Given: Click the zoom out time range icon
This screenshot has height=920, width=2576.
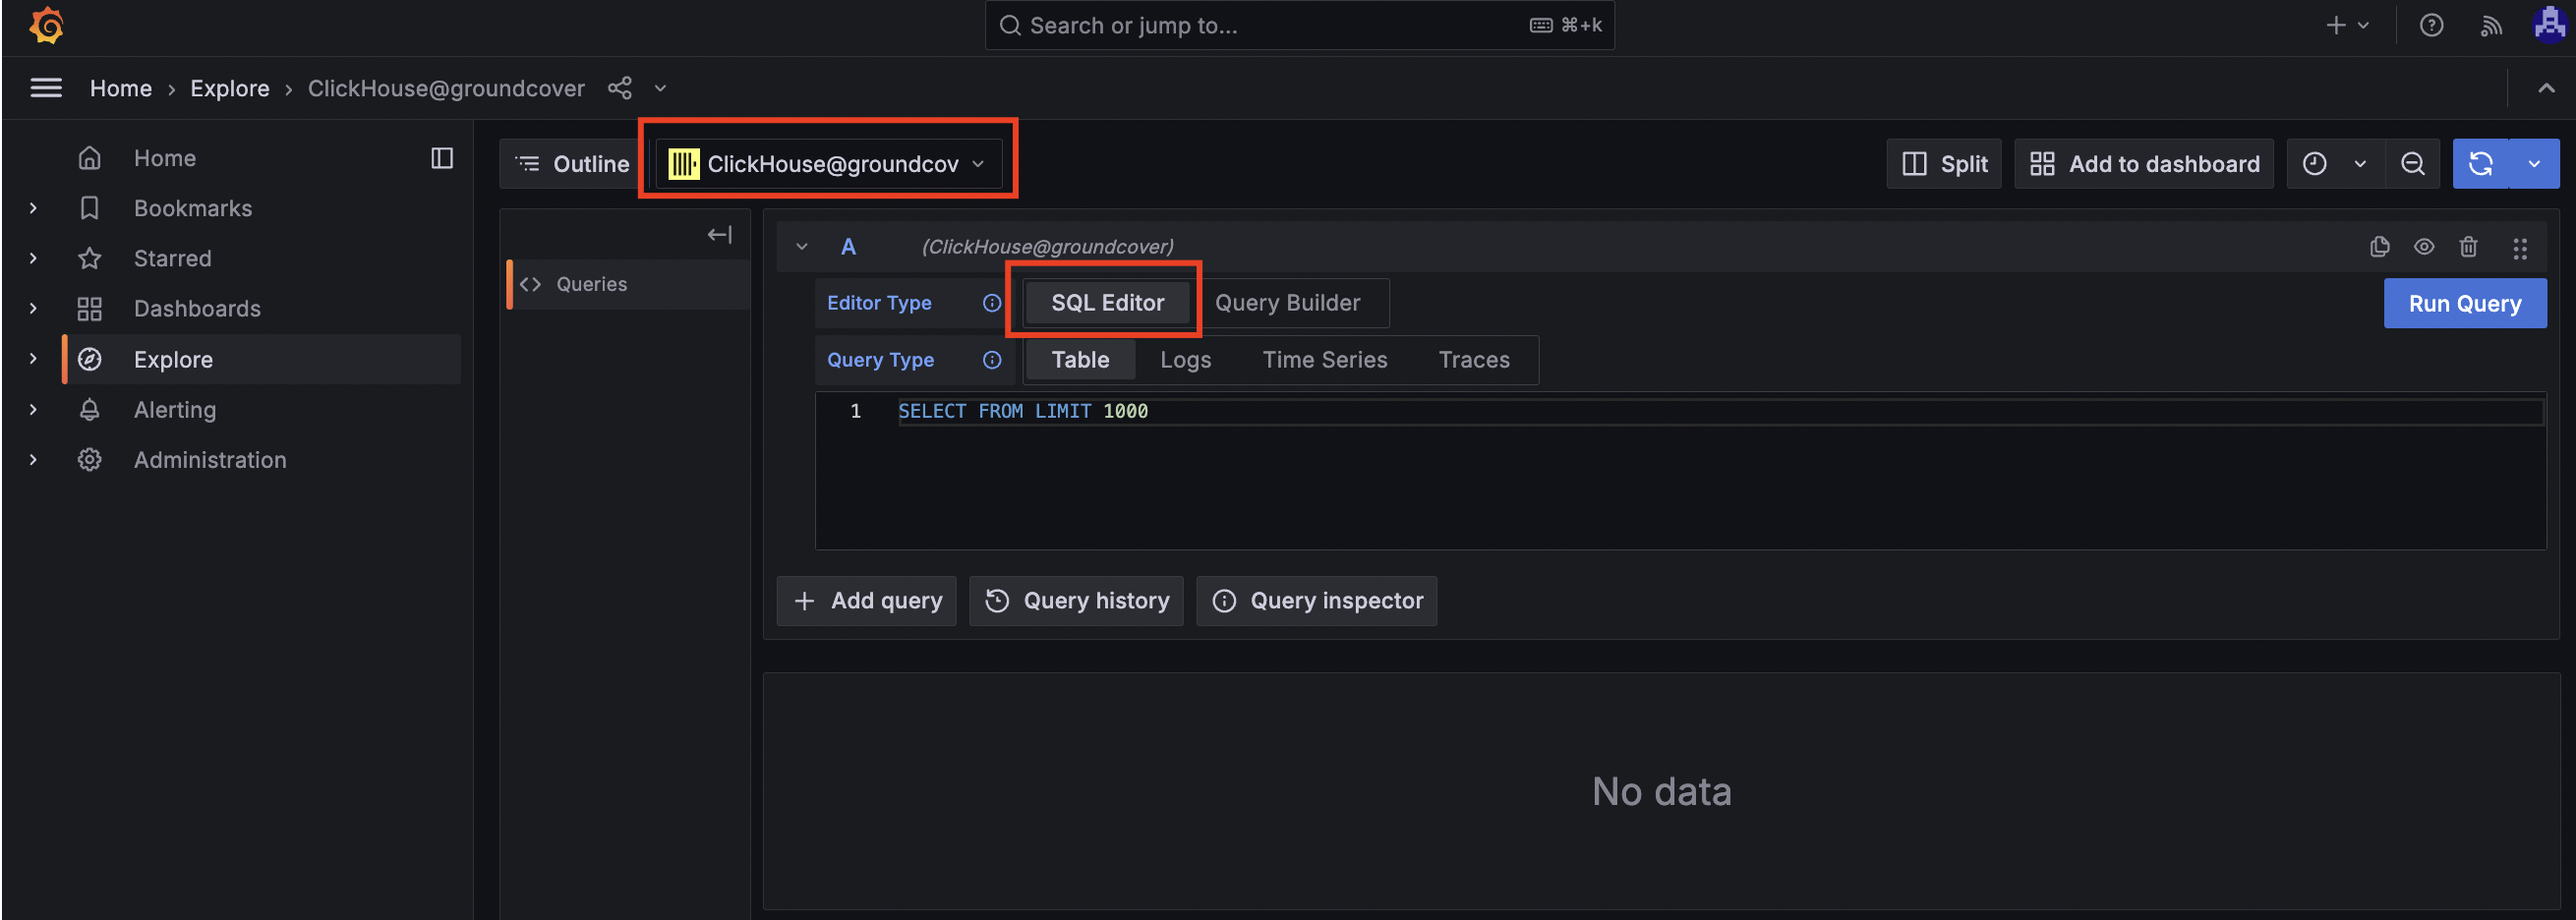Looking at the screenshot, I should [x=2412, y=164].
